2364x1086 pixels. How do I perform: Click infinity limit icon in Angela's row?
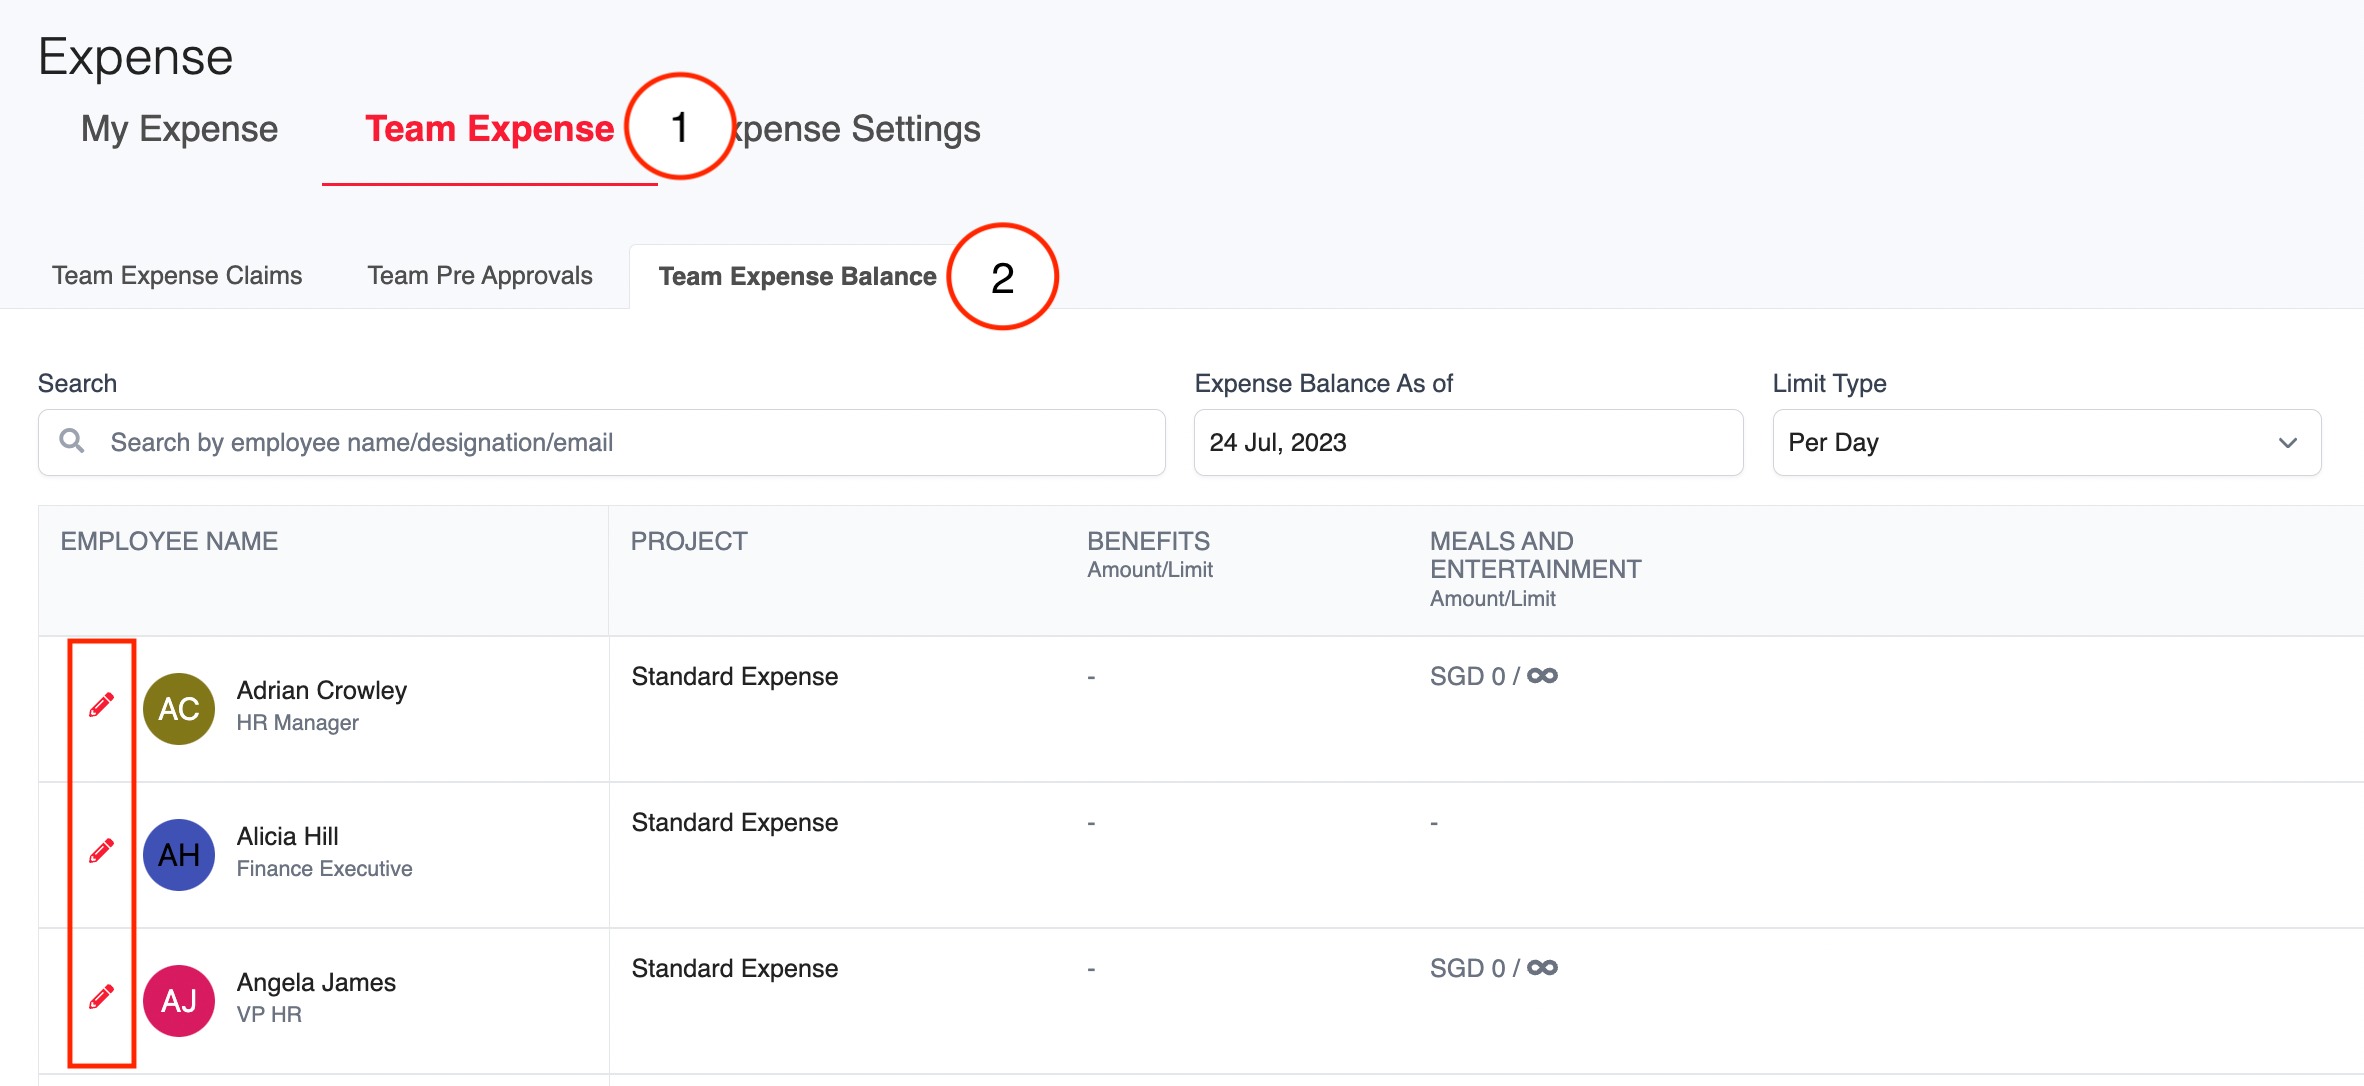coord(1542,968)
